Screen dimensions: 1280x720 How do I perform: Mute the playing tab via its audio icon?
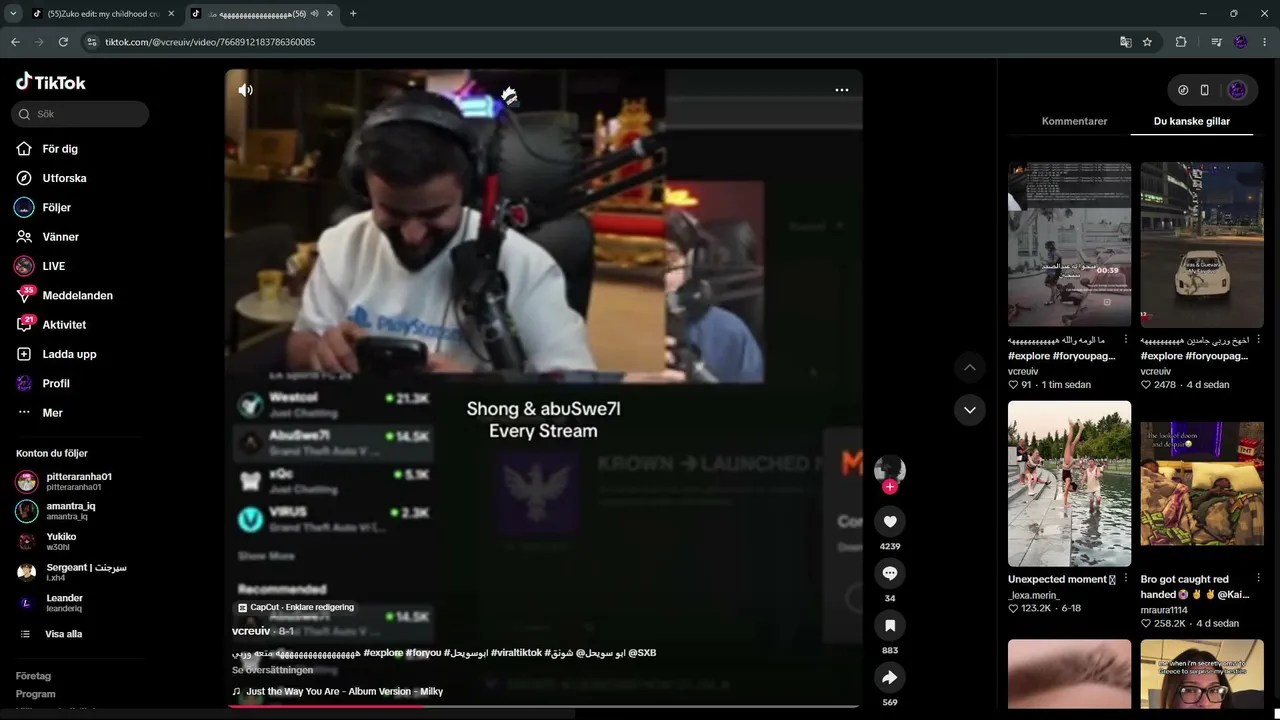tap(315, 14)
